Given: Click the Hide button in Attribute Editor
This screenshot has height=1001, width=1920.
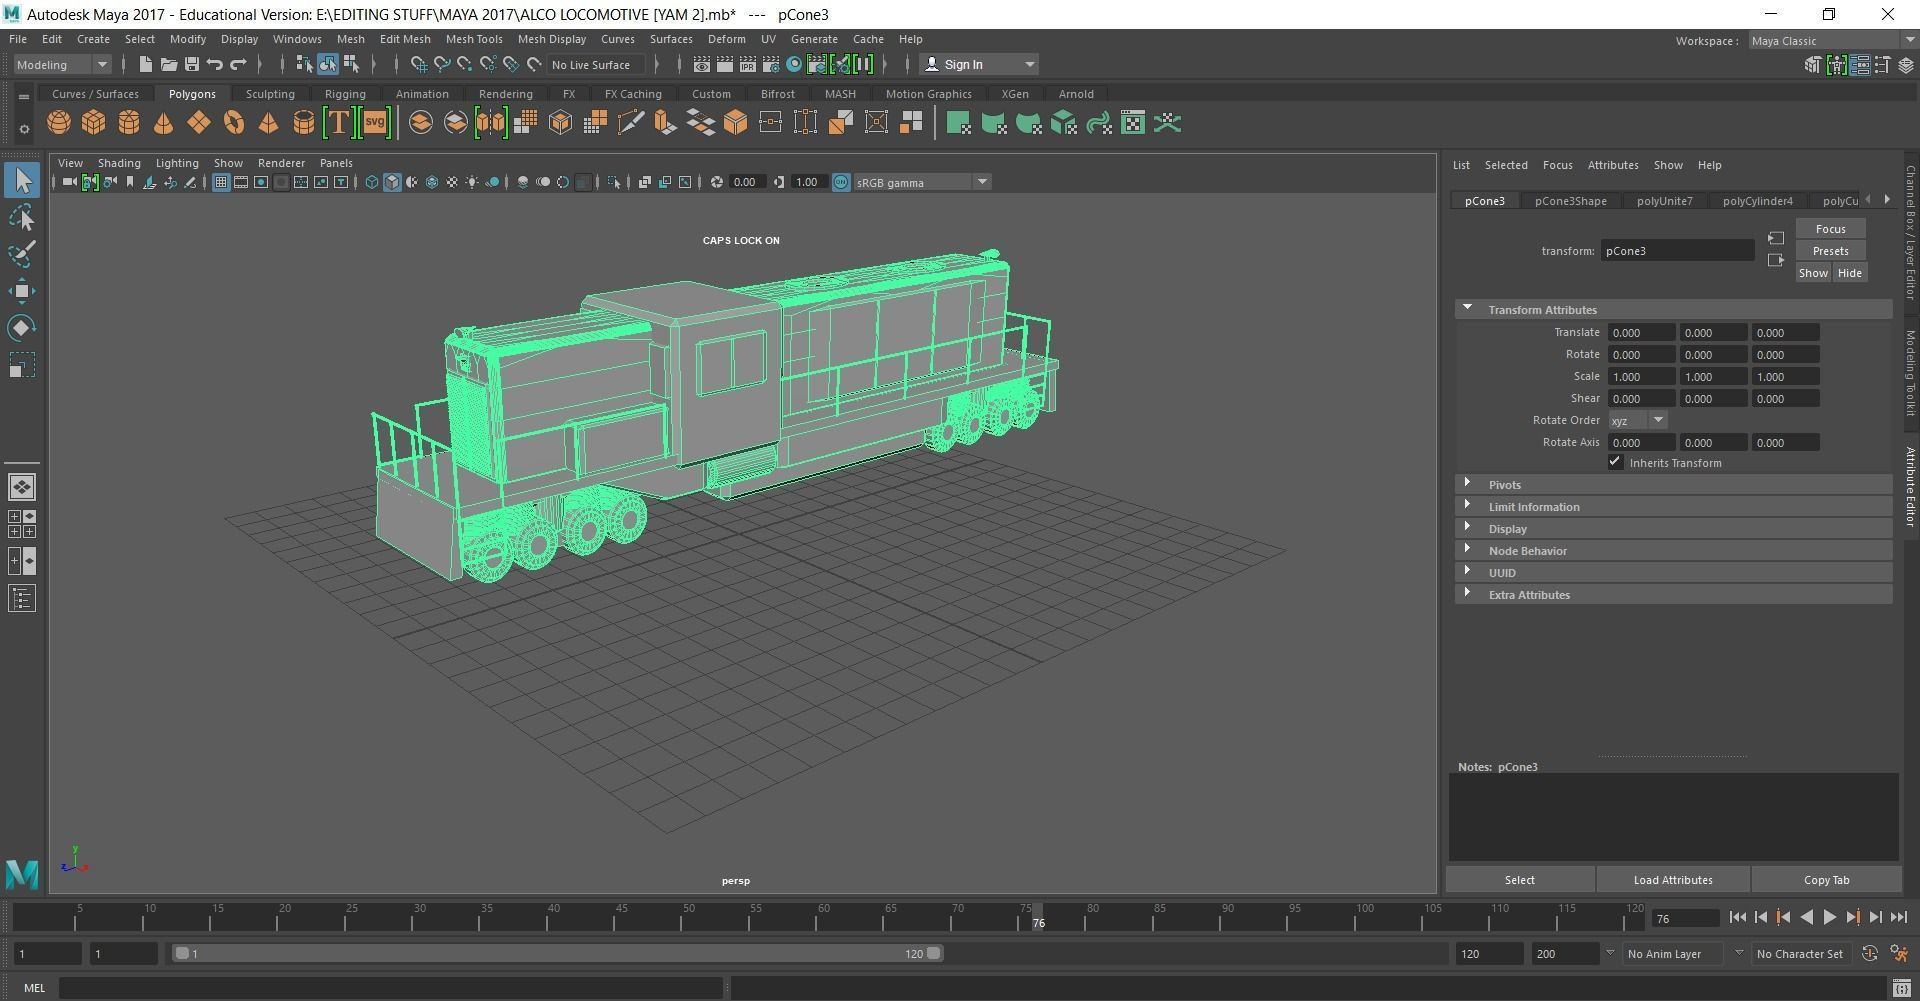Looking at the screenshot, I should (1849, 273).
